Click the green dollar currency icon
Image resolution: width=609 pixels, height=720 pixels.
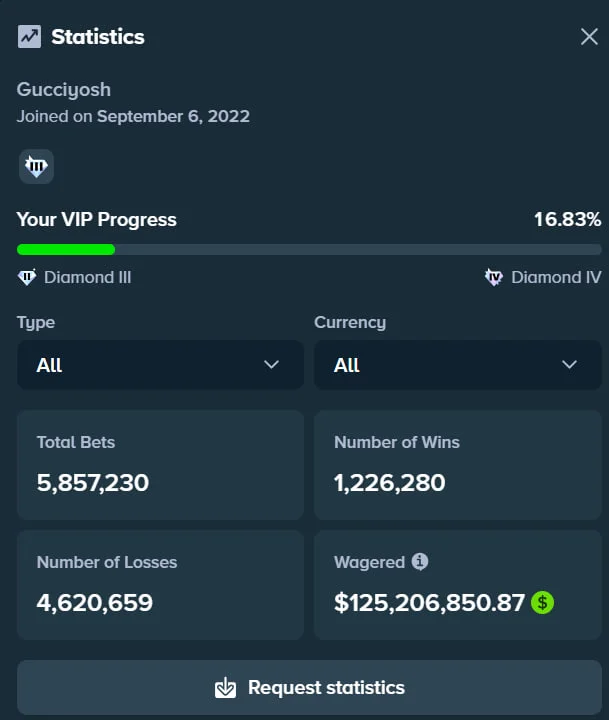pyautogui.click(x=543, y=603)
